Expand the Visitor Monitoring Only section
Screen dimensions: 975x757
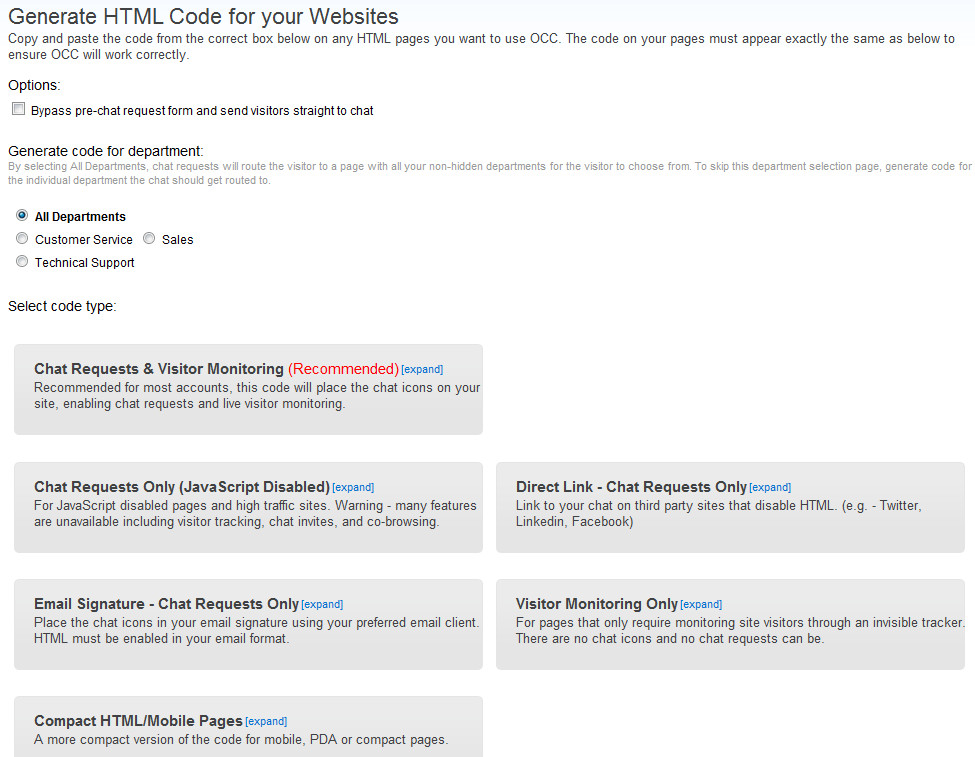tap(701, 605)
